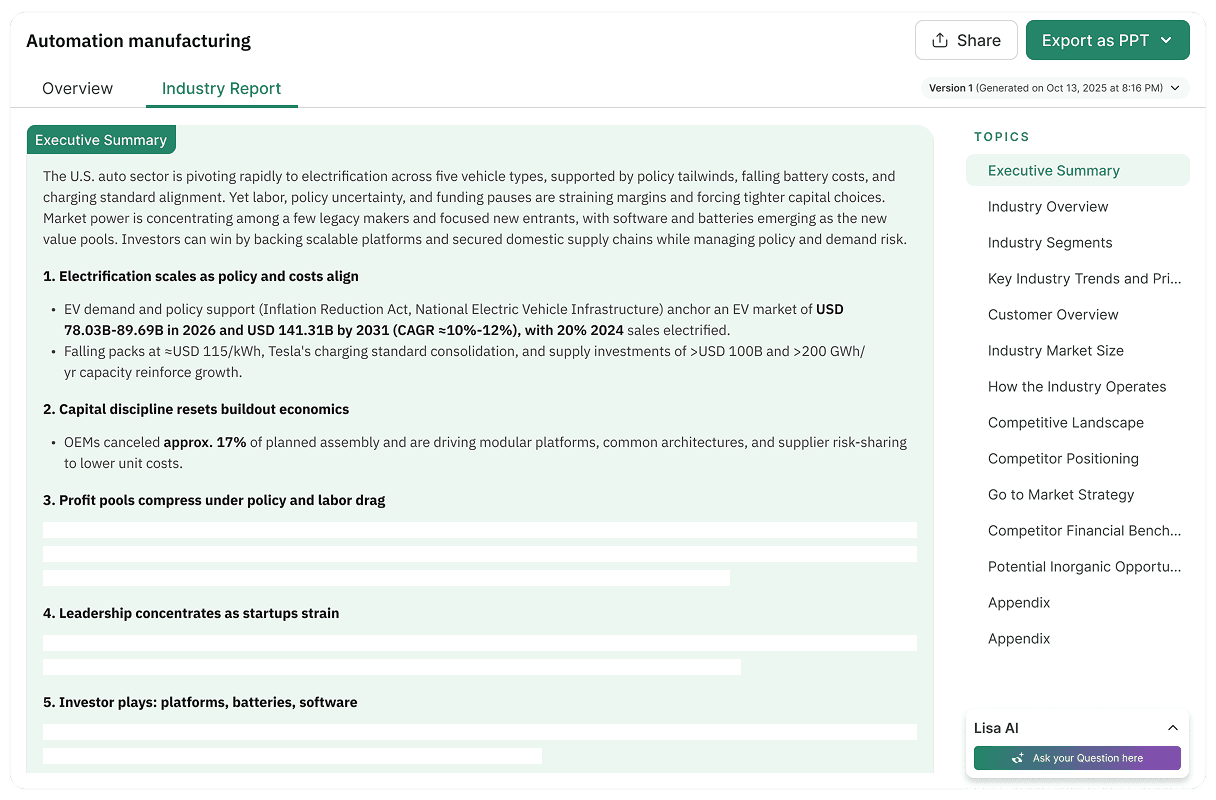The width and height of the screenshot is (1216, 800).
Task: Click the sparkle icon in Ask your Question
Action: (1017, 758)
